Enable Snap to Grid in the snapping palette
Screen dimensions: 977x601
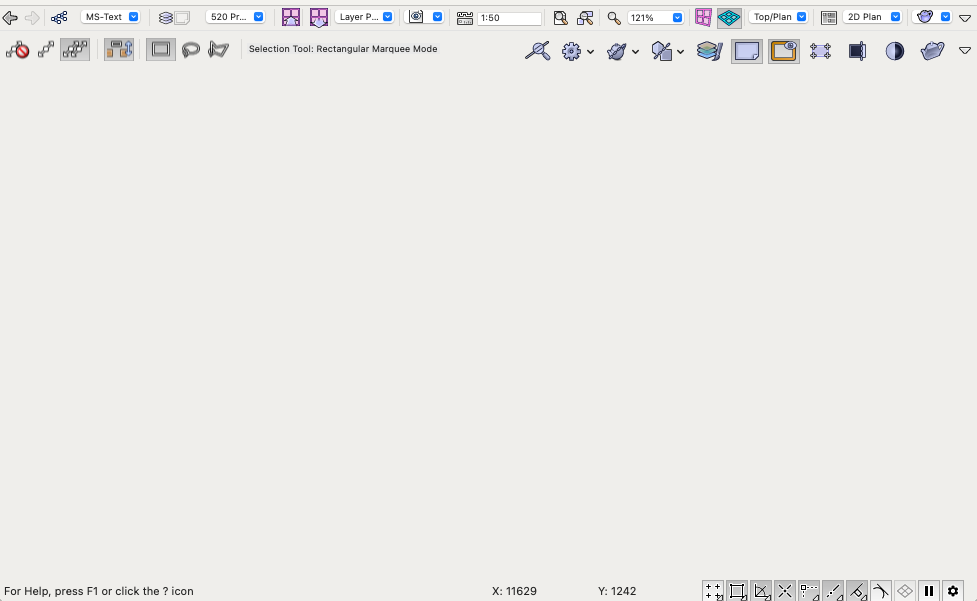point(713,591)
